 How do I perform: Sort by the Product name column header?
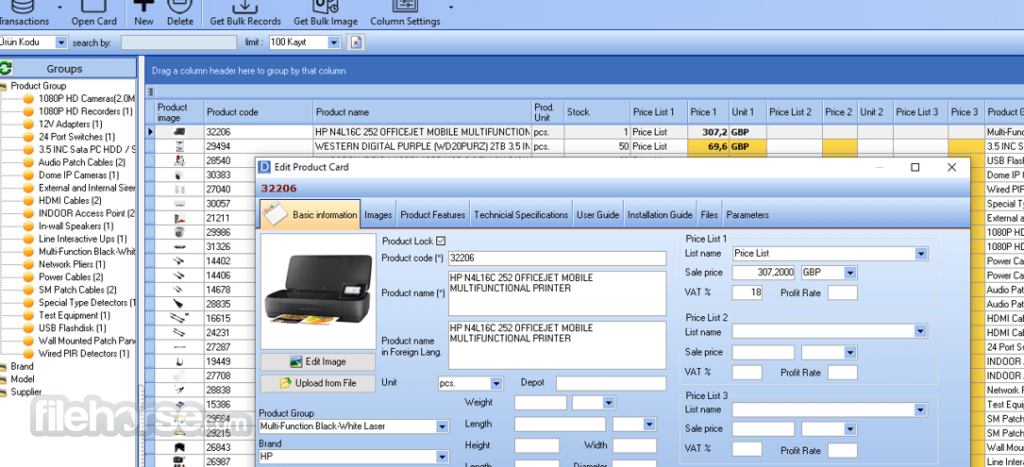[x=423, y=112]
